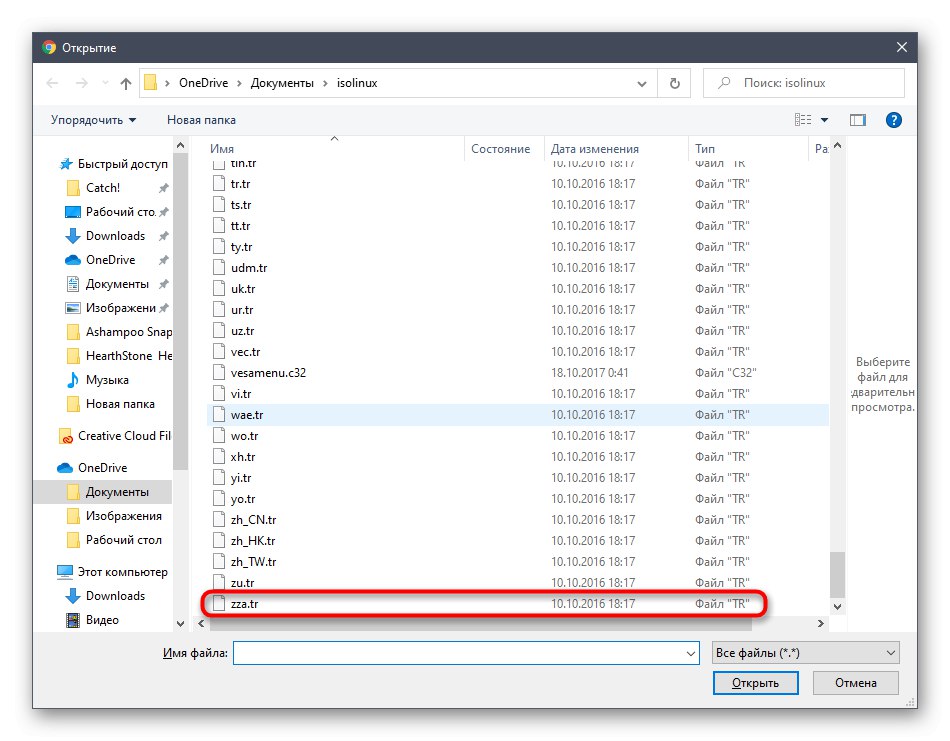Sort by the Имя column header

pyautogui.click(x=222, y=148)
